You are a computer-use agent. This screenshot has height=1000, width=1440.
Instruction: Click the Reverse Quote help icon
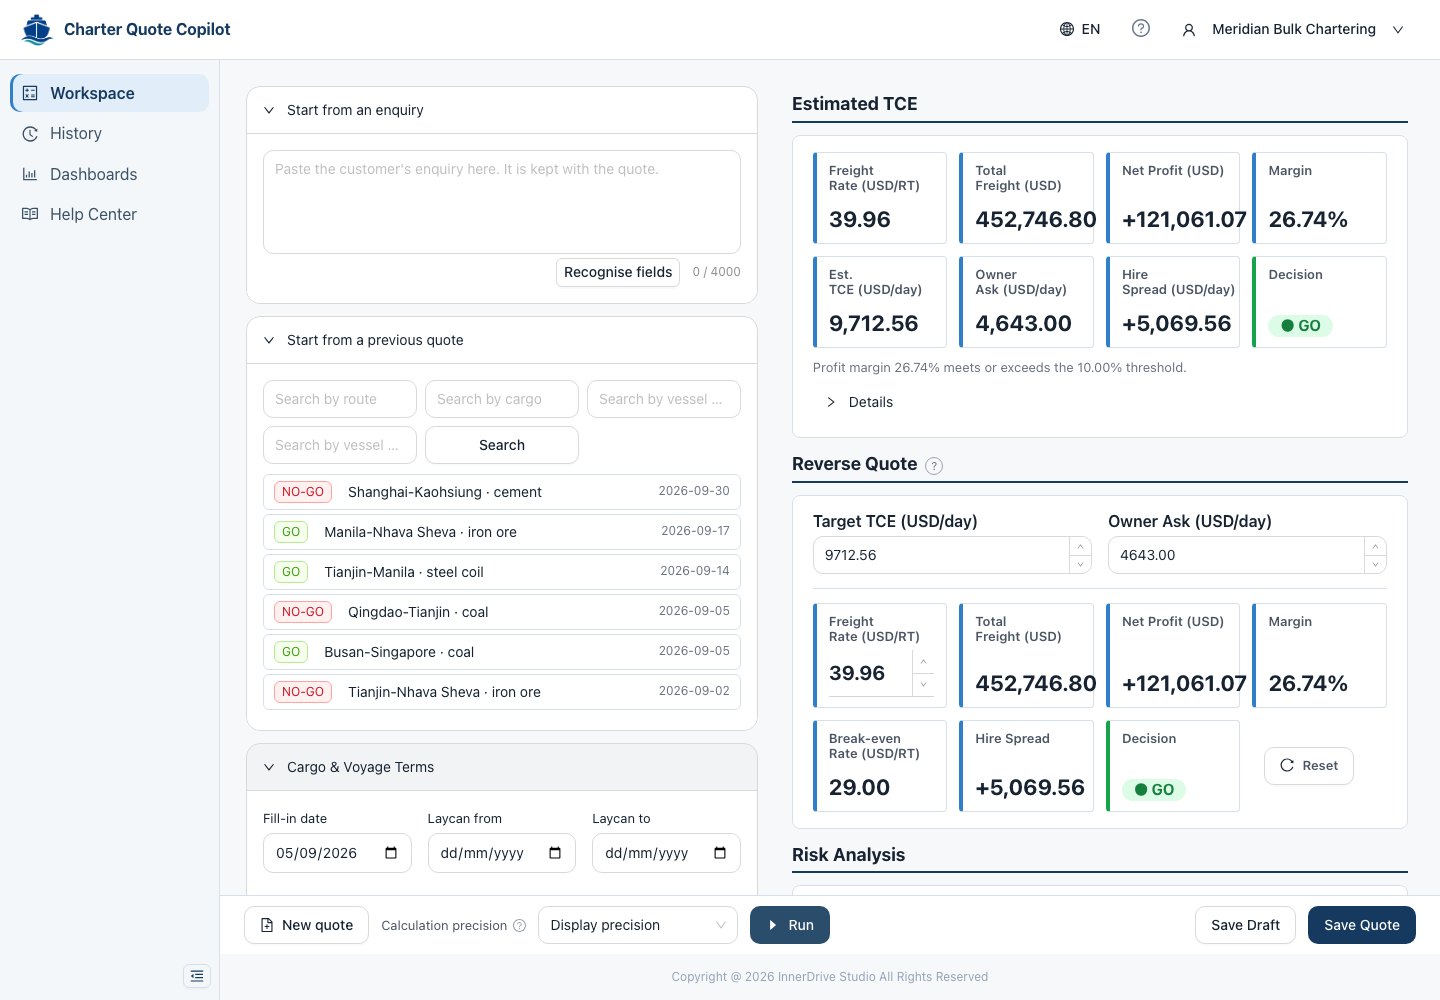(934, 465)
